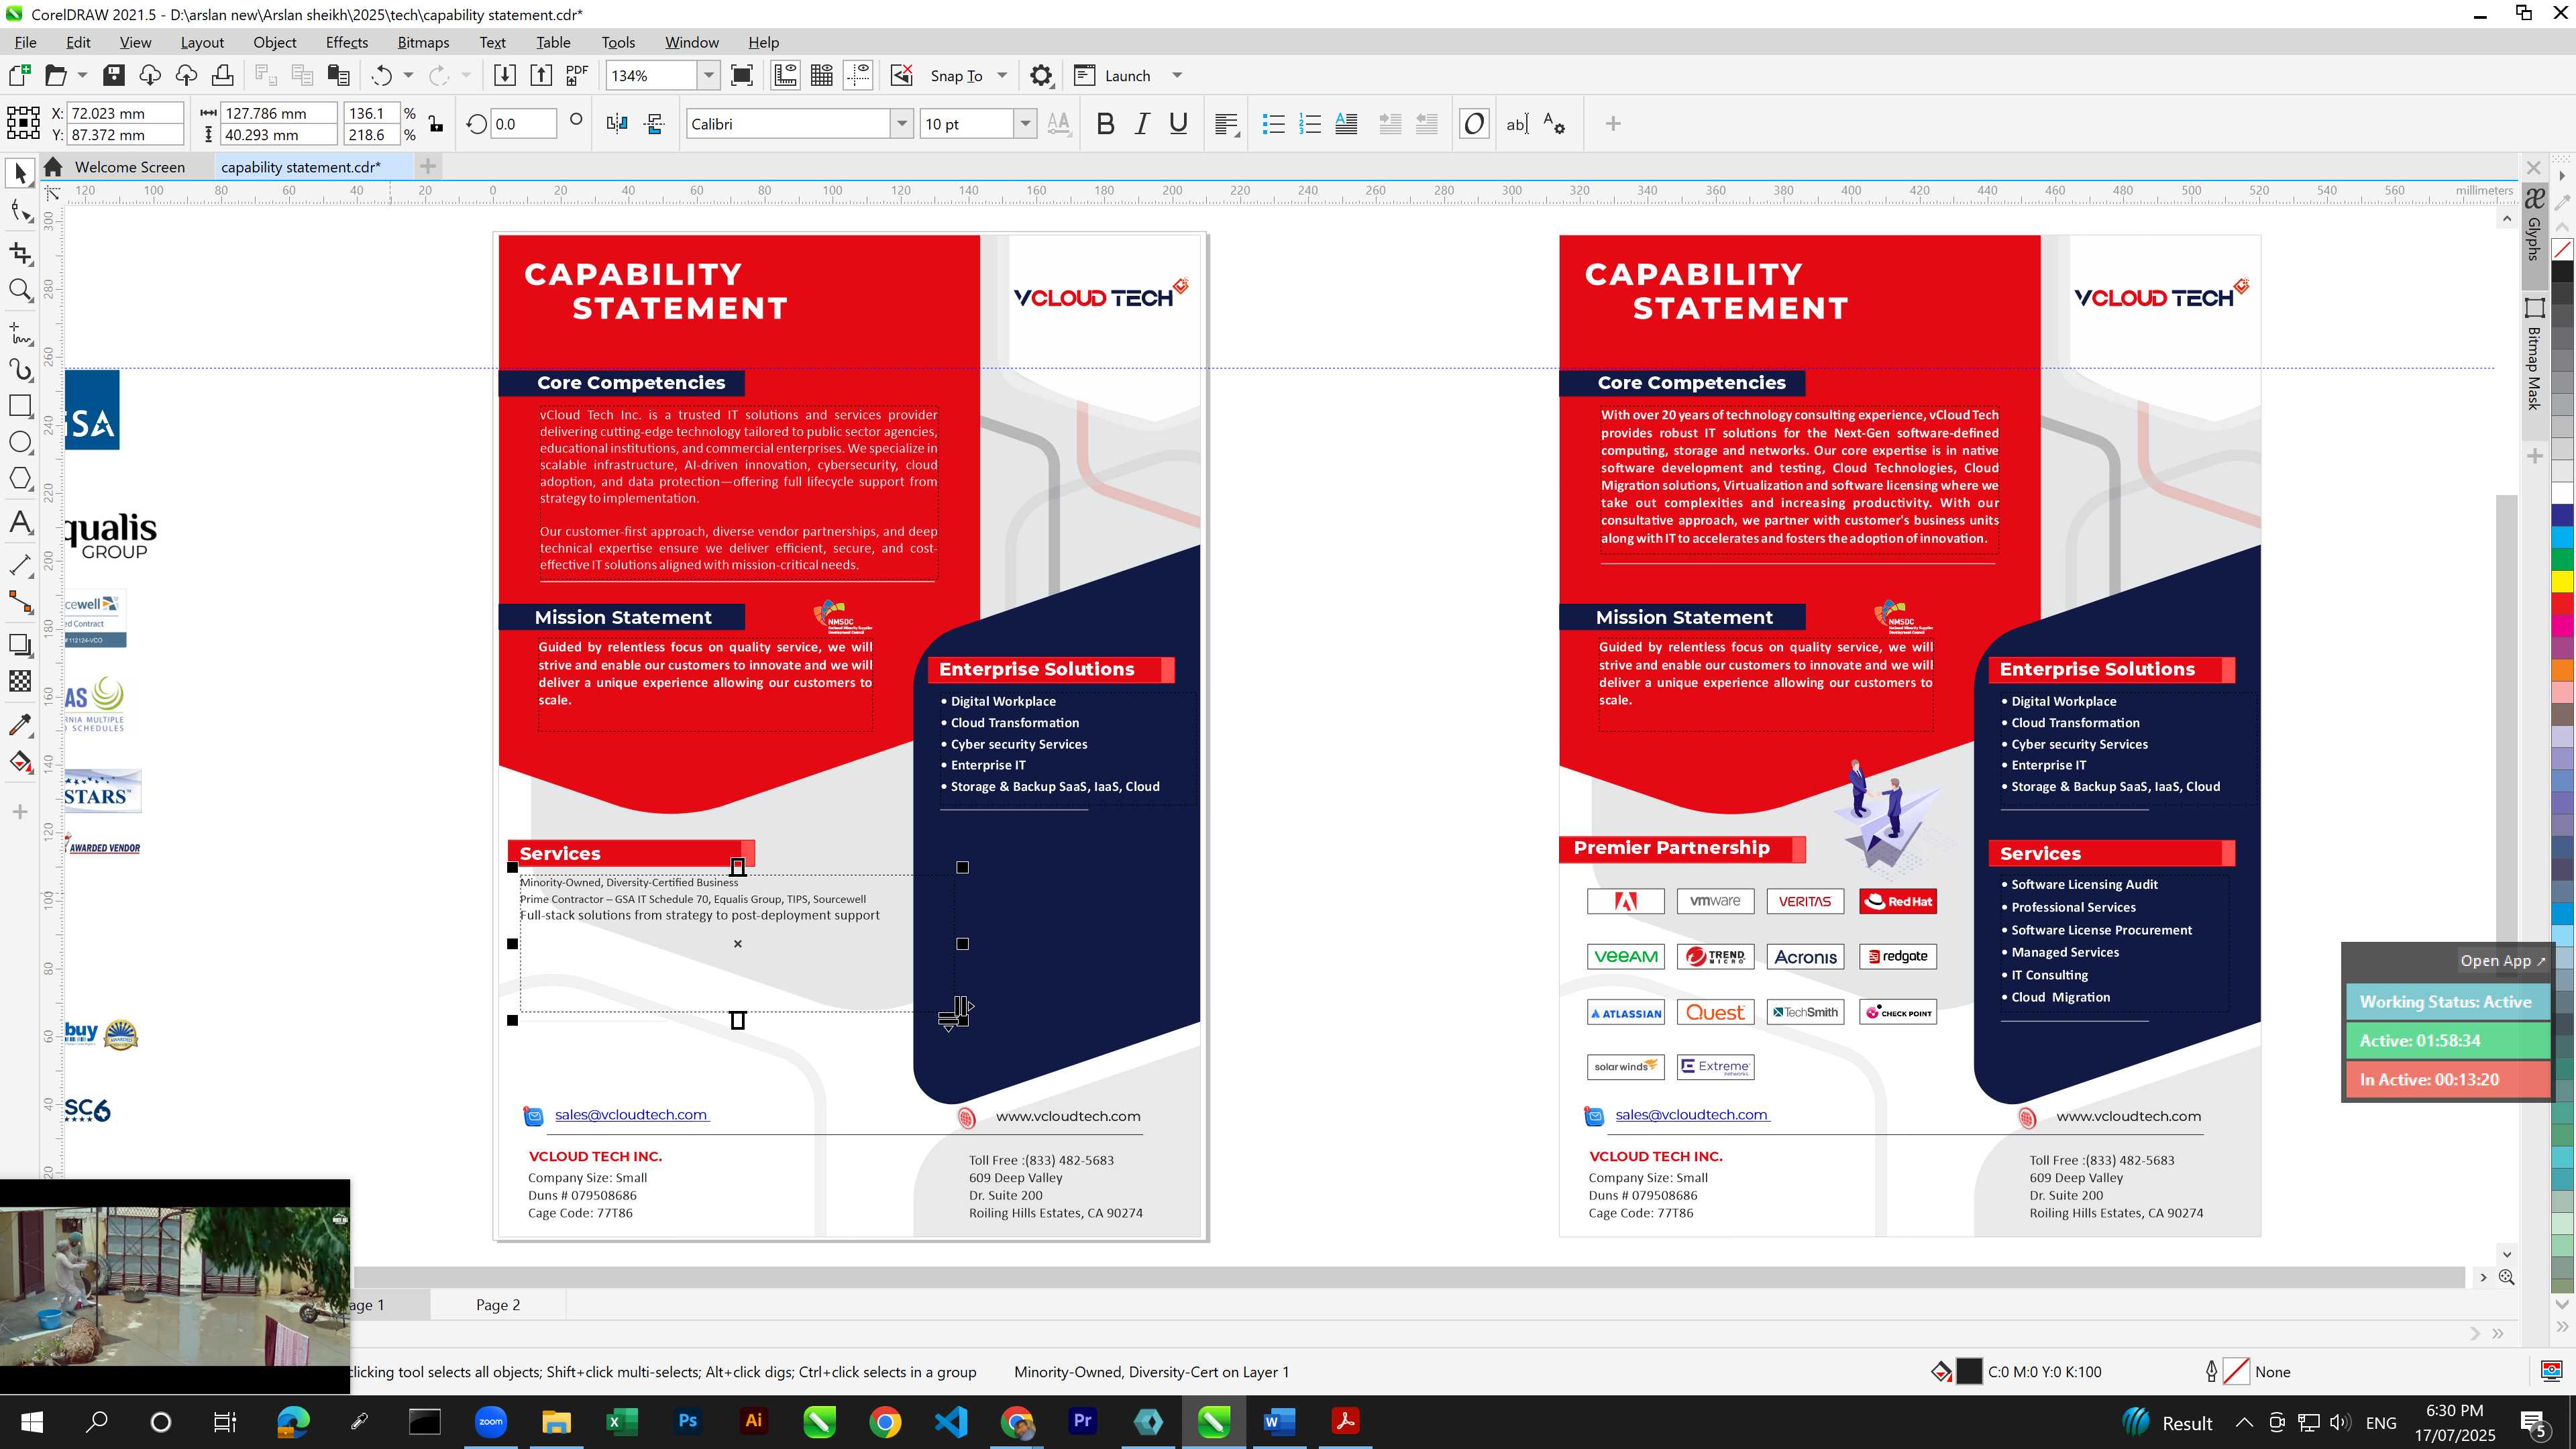Select the Shape tool
The width and height of the screenshot is (2576, 1449).
(x=20, y=211)
